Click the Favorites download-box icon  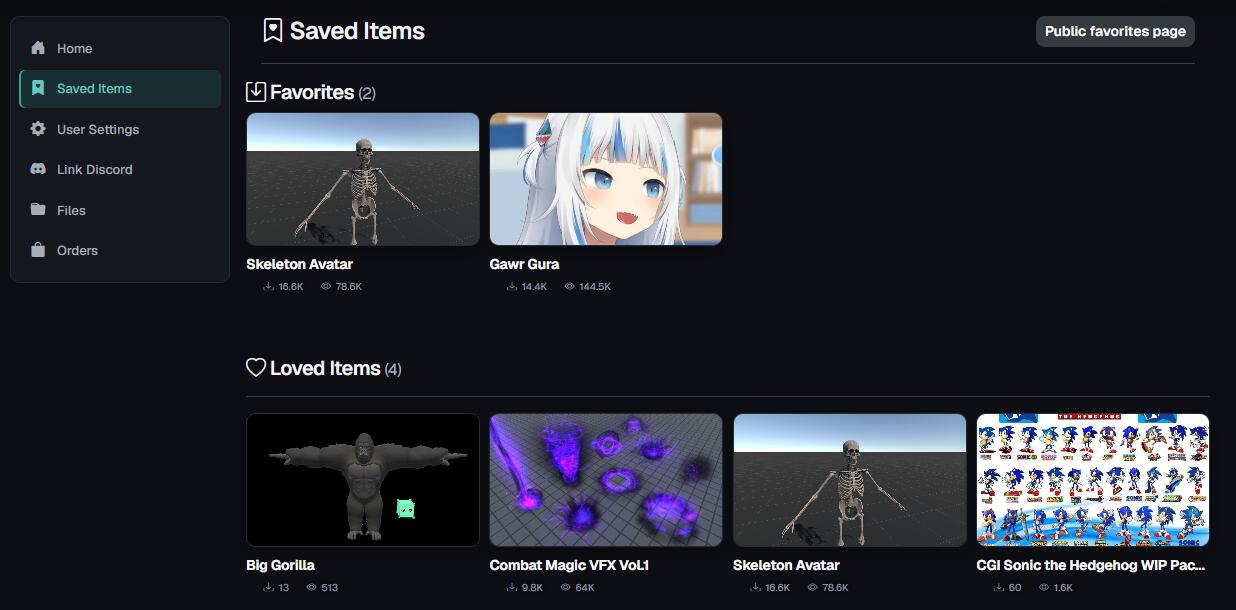coord(256,92)
